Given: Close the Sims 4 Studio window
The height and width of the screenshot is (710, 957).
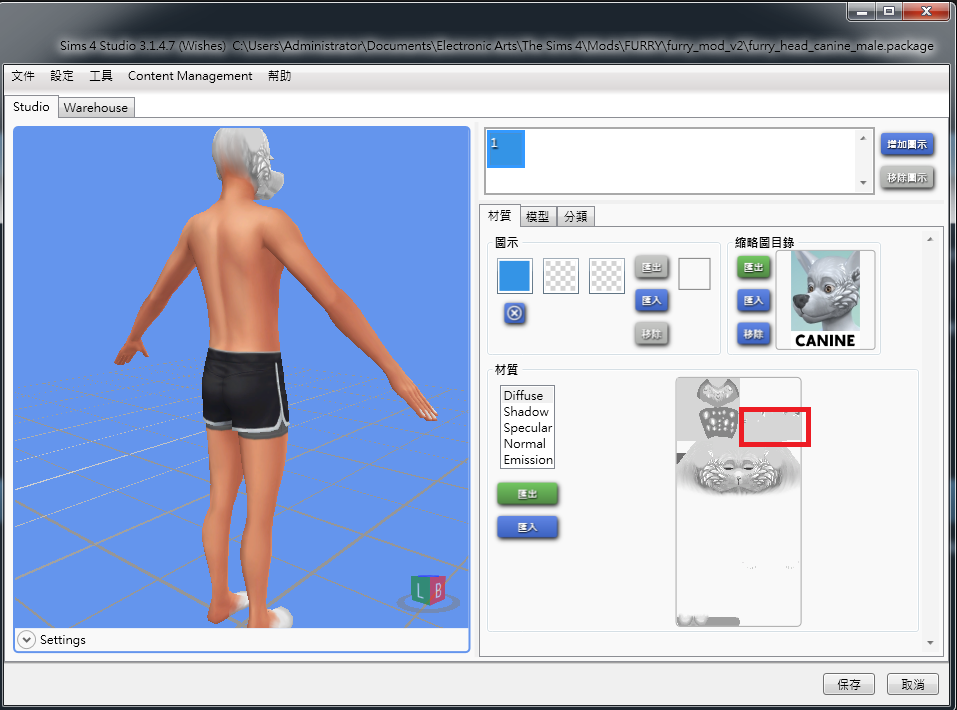Looking at the screenshot, I should click(926, 12).
